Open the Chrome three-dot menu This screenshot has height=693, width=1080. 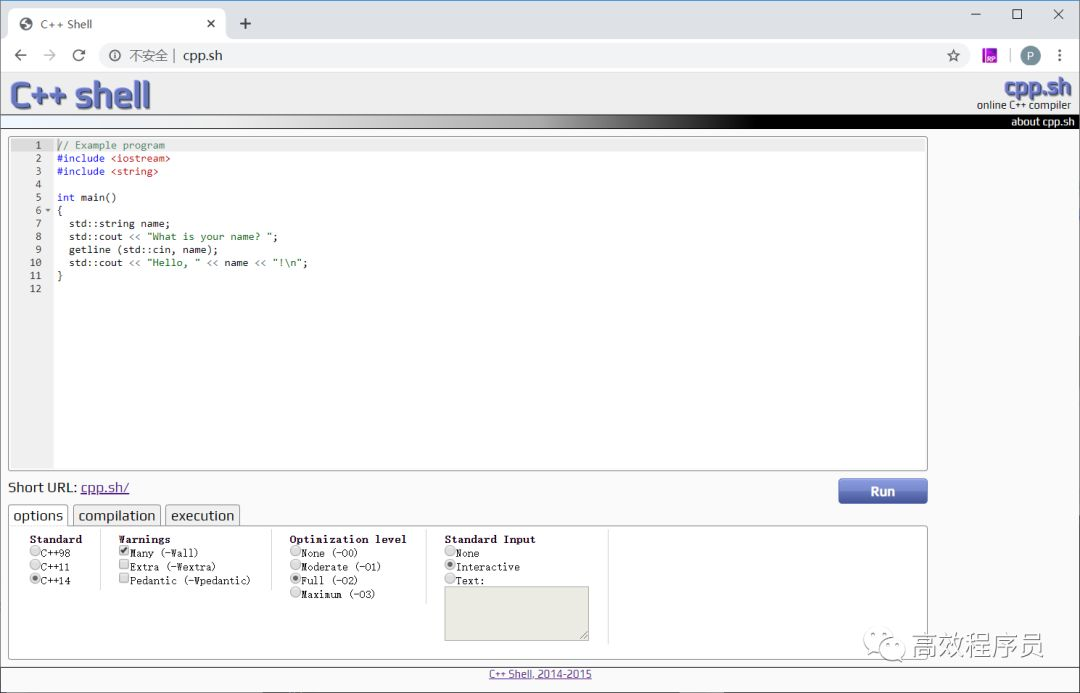pyautogui.click(x=1059, y=56)
